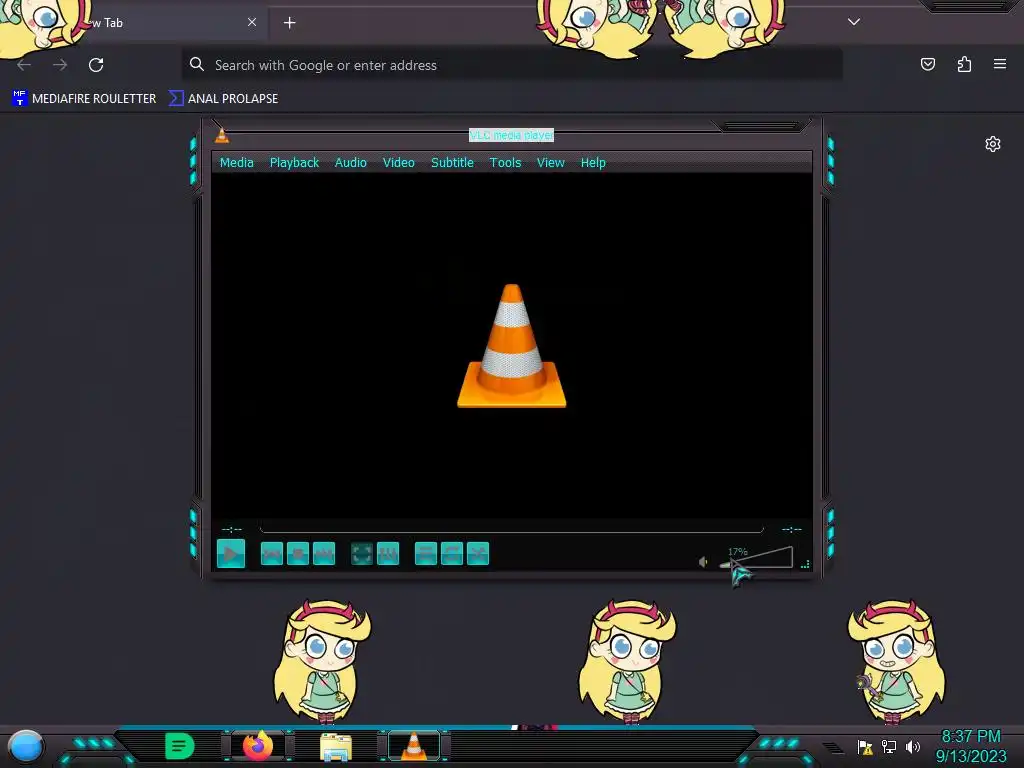
Task: Switch to VLC on the taskbar
Action: [414, 746]
